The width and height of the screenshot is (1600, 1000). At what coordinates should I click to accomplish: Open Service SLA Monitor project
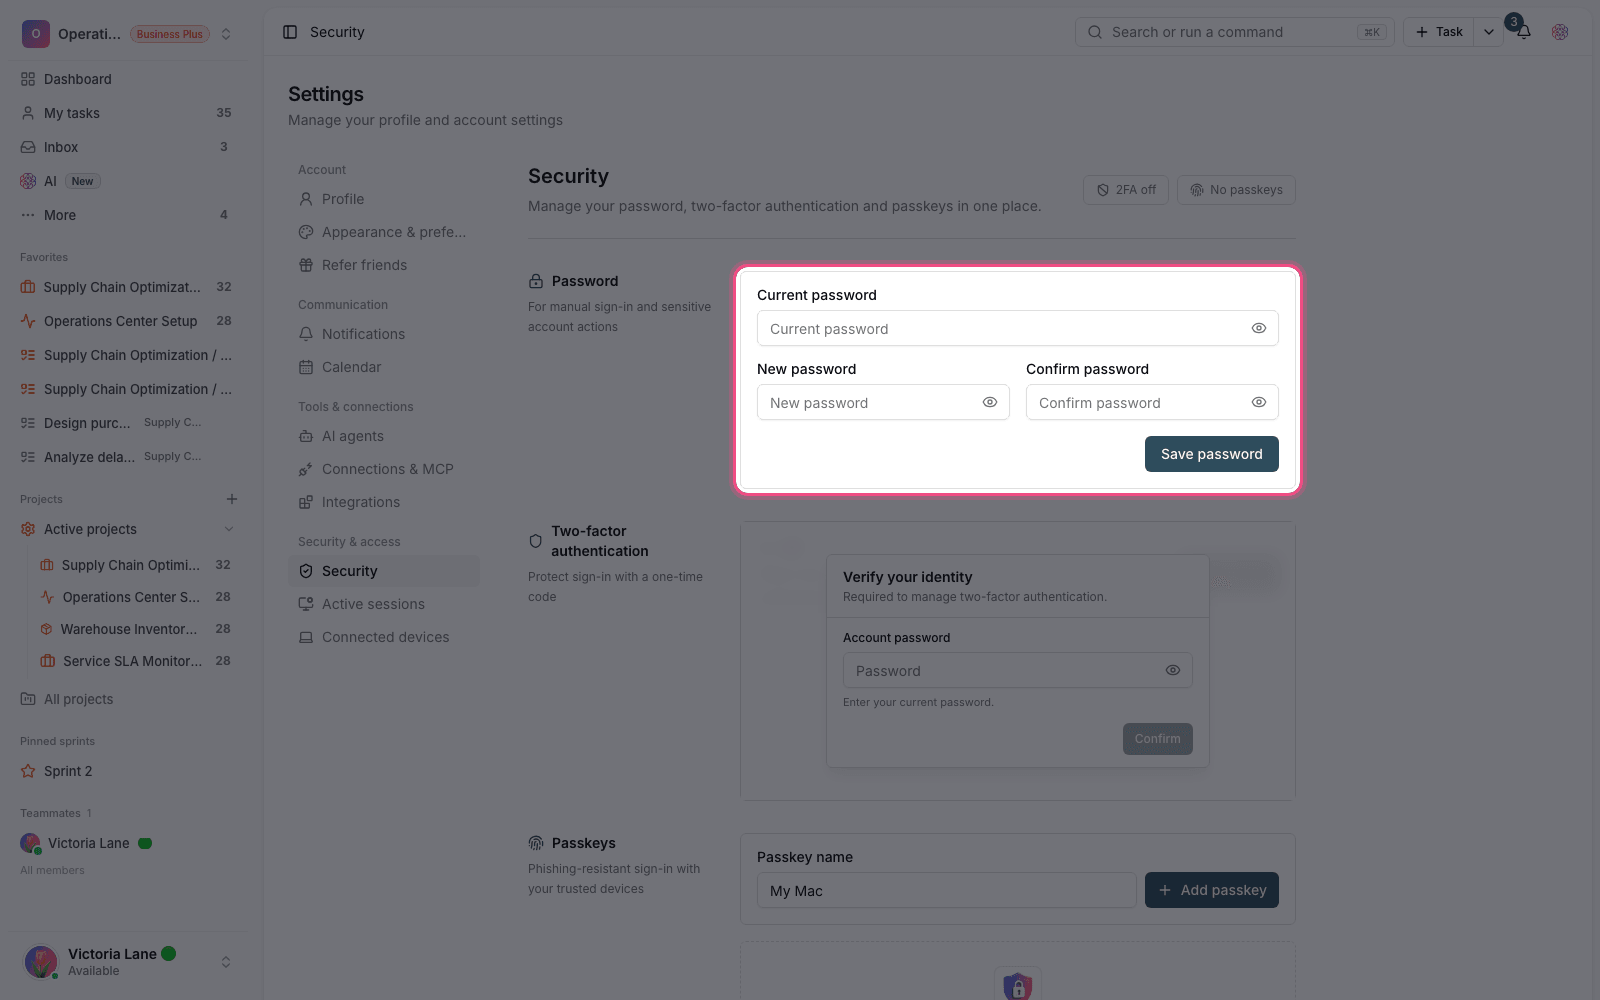pyautogui.click(x=135, y=661)
